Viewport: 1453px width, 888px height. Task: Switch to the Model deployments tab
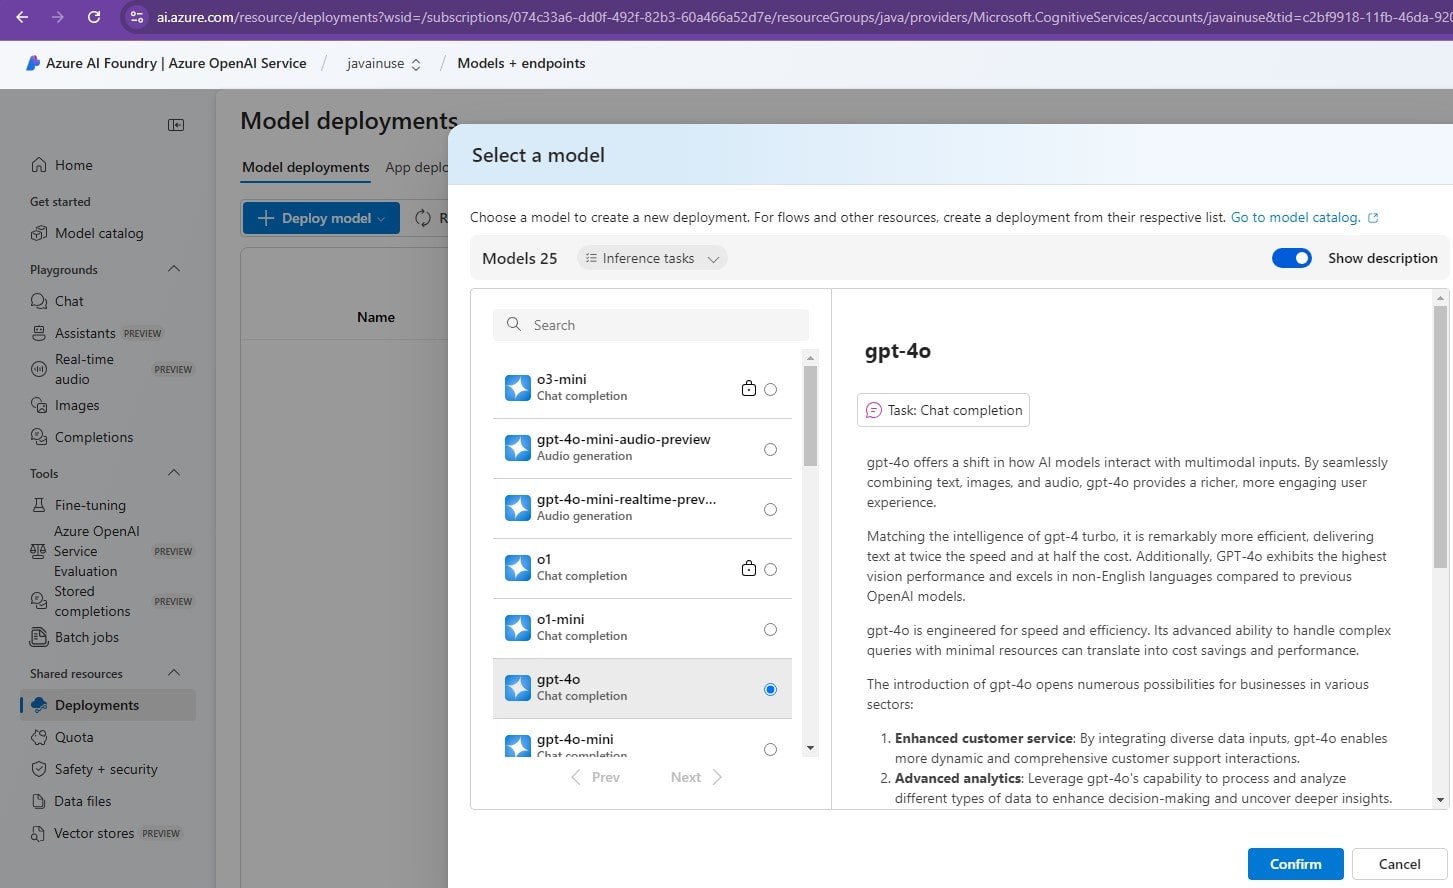pos(306,167)
